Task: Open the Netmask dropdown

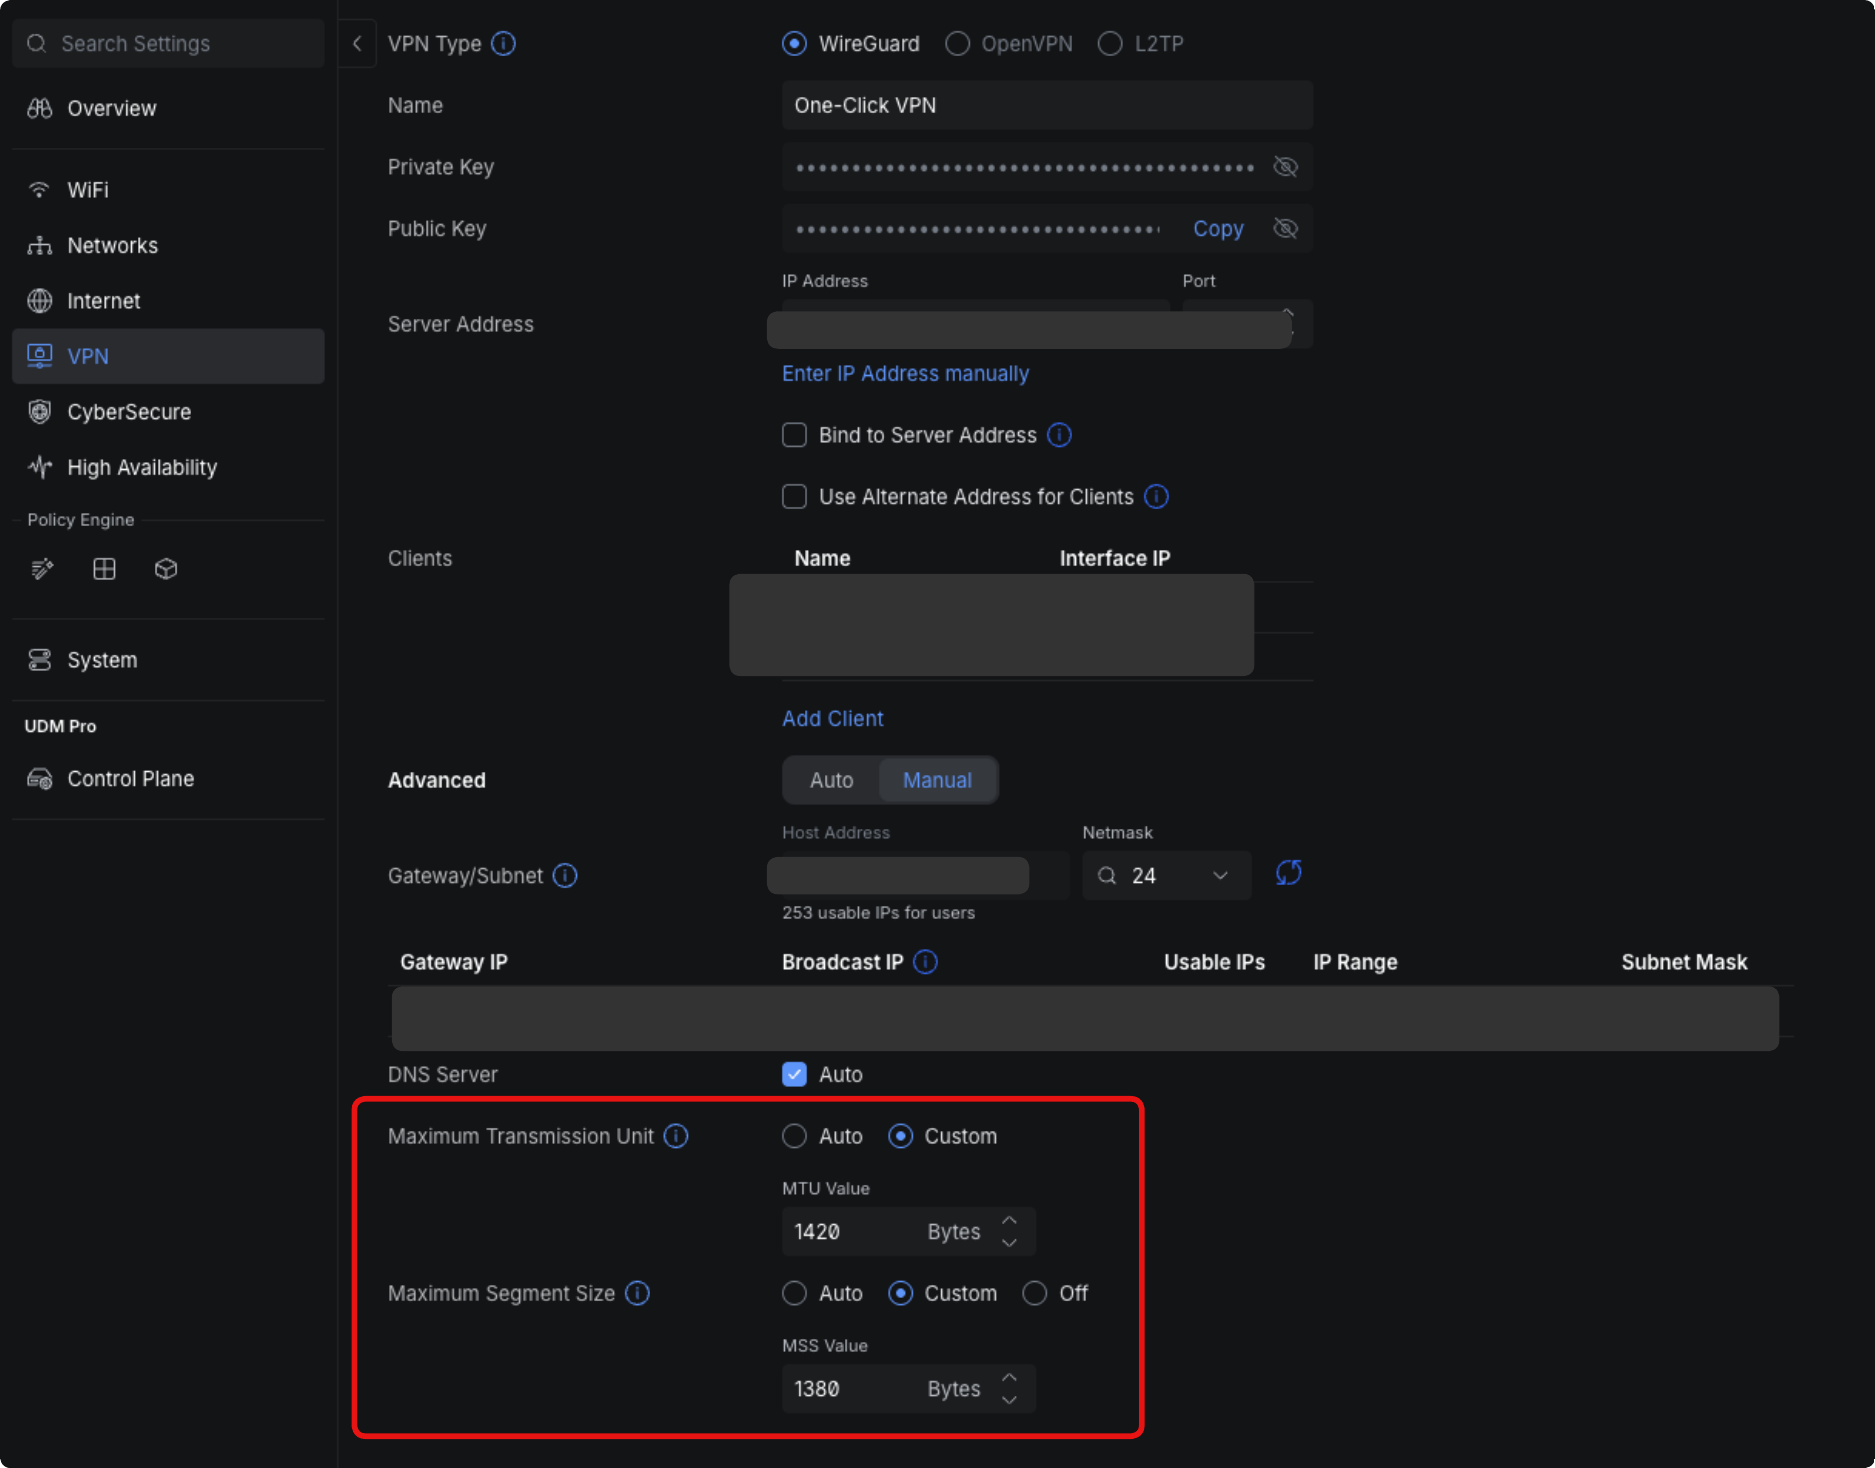Action: tap(1220, 875)
